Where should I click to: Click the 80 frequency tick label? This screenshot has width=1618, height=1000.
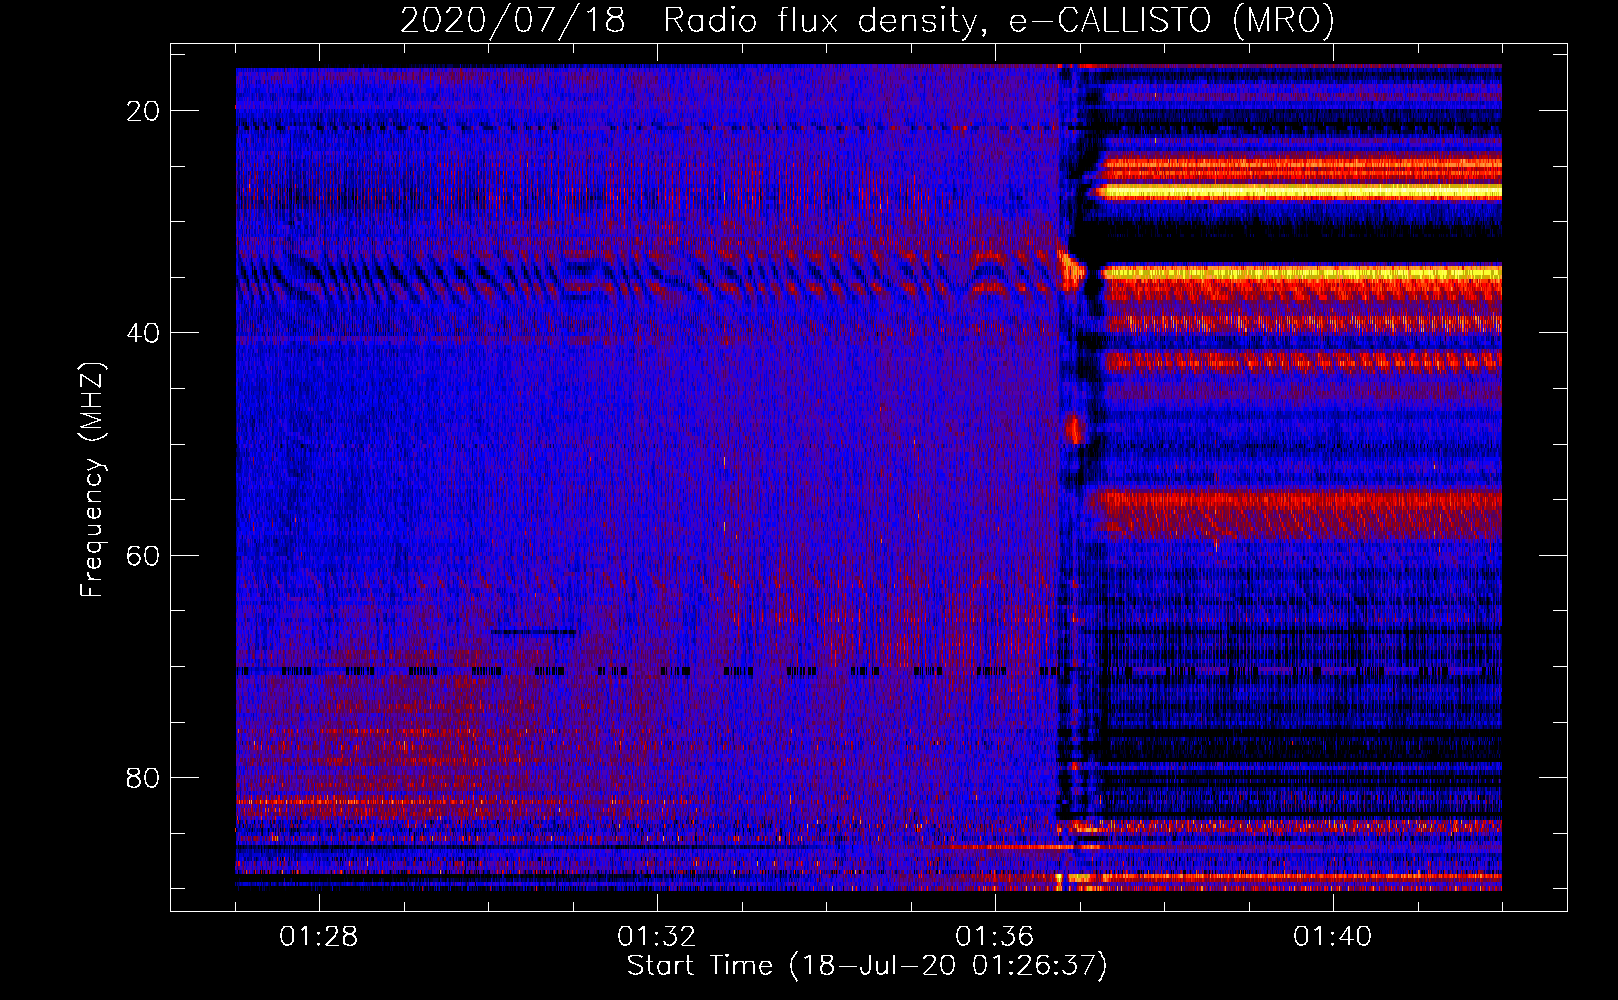pos(143,777)
